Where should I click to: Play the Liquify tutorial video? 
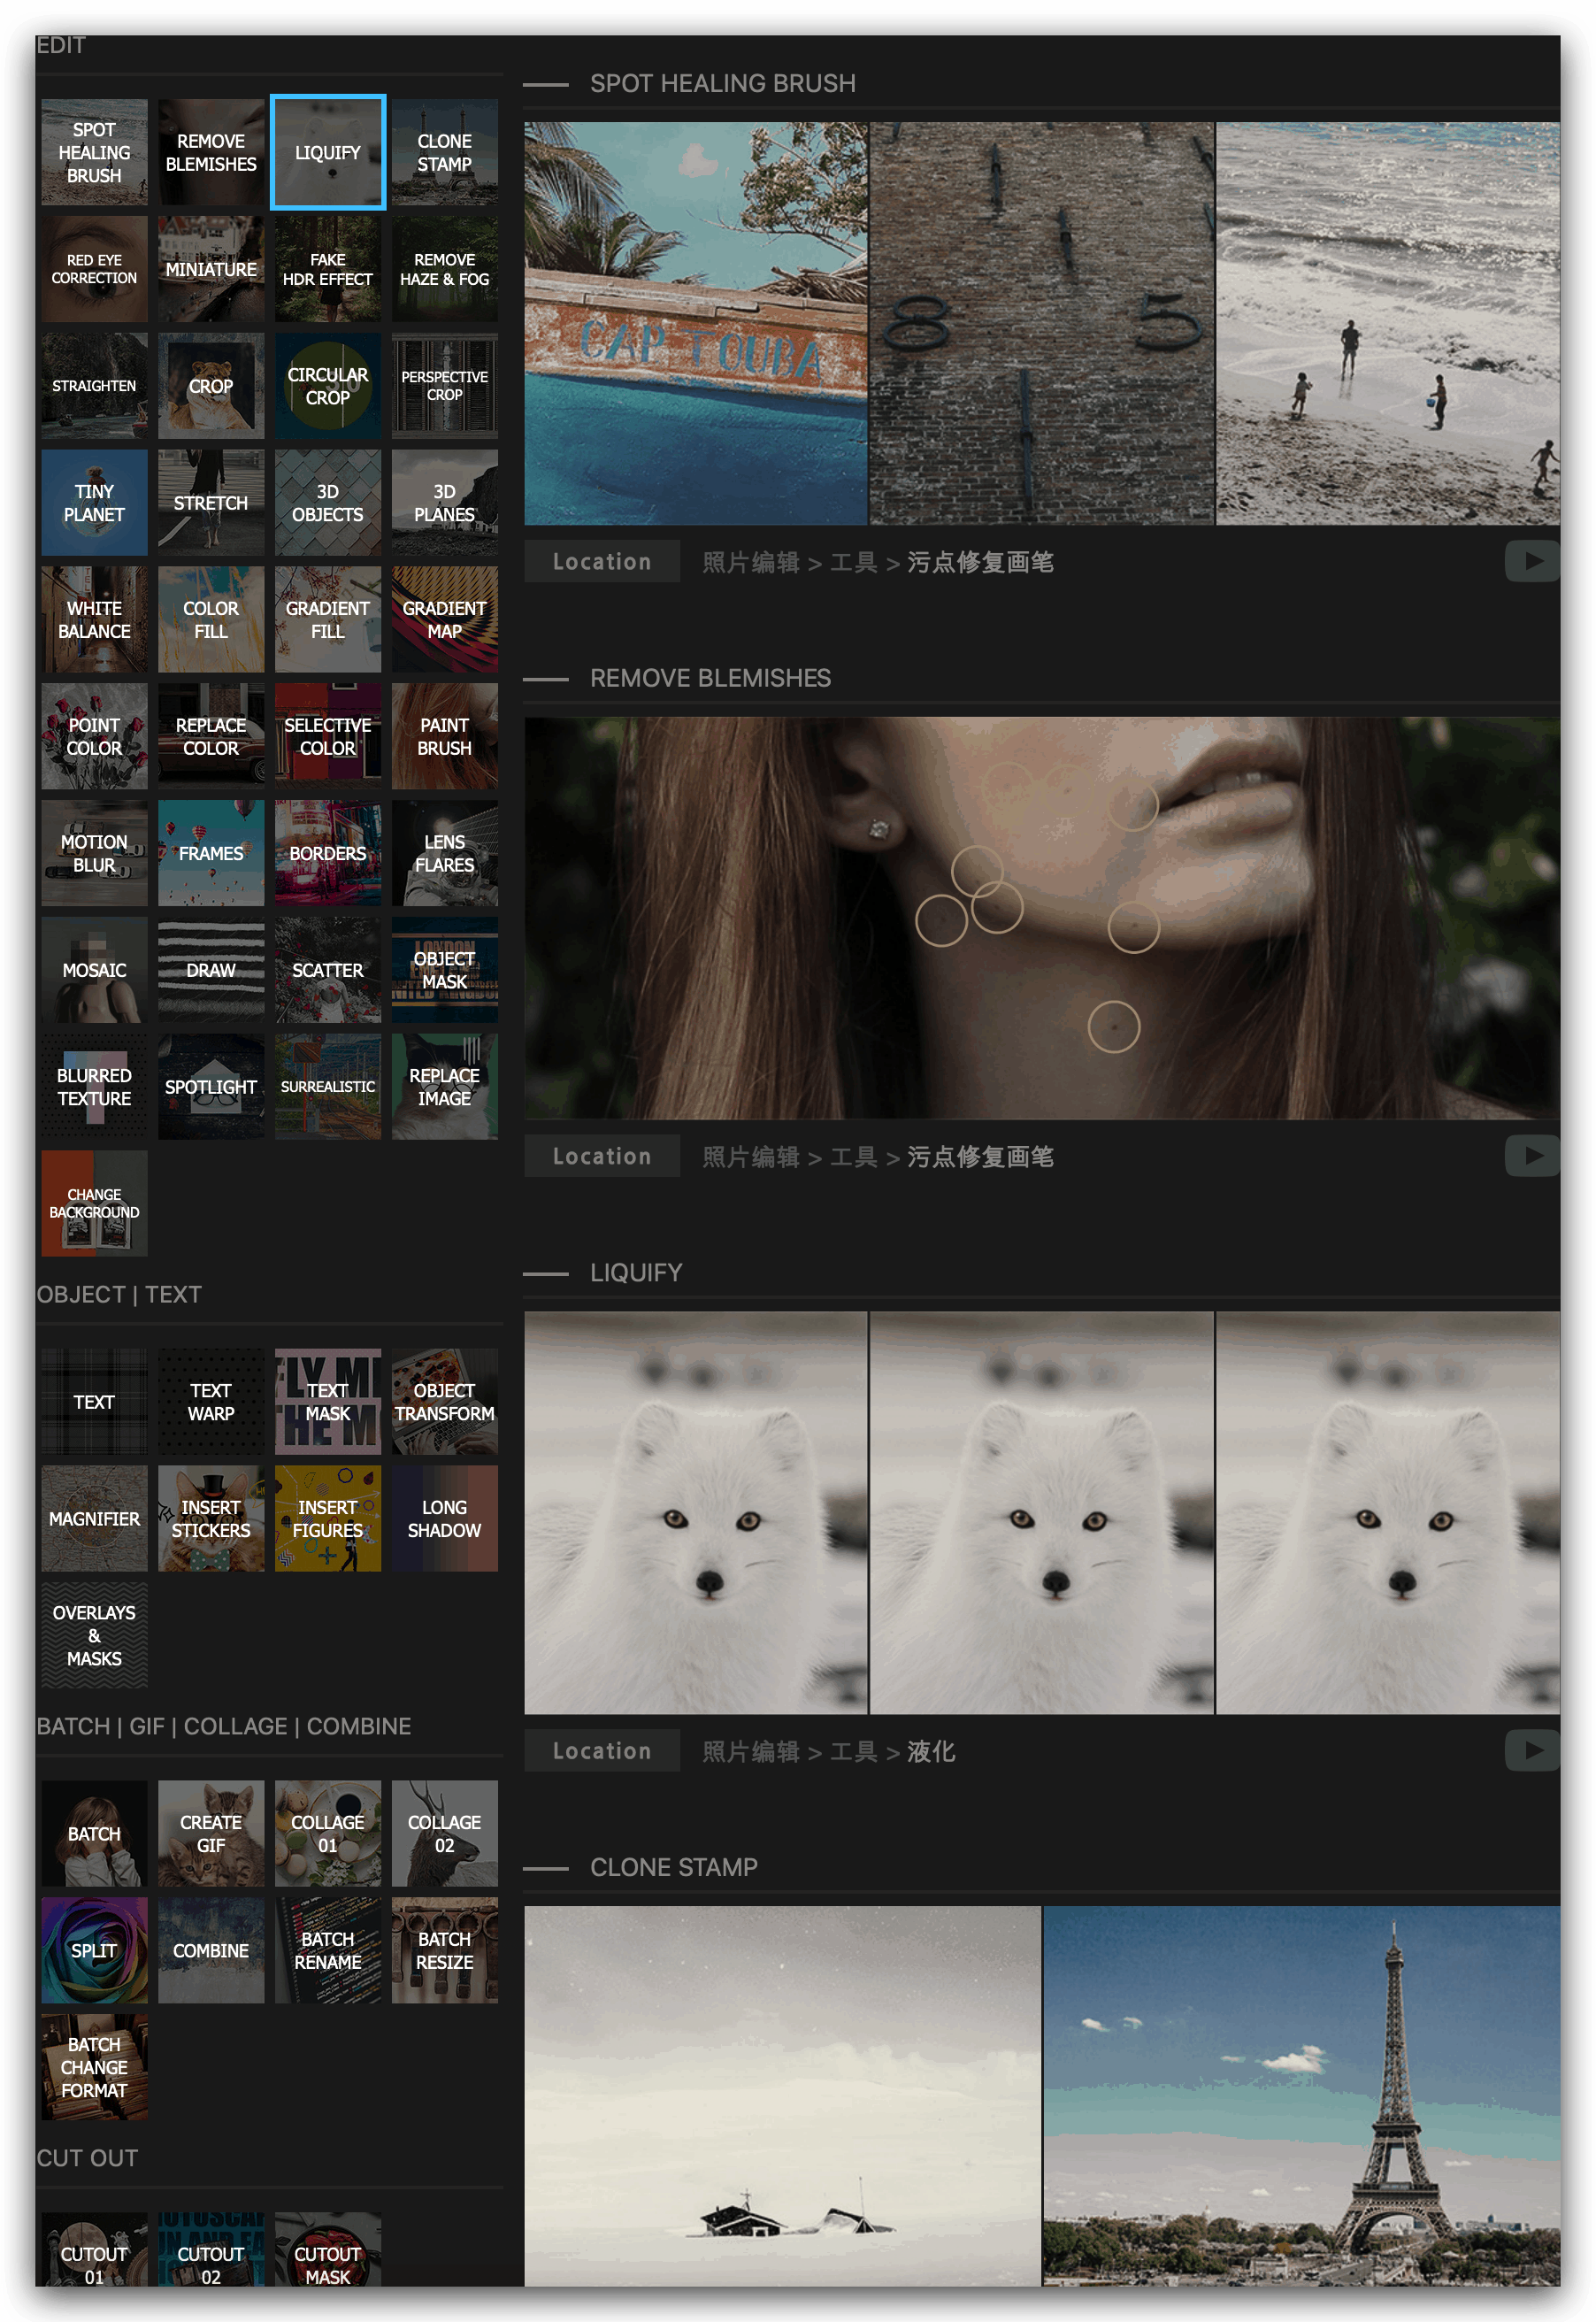tap(1531, 1750)
